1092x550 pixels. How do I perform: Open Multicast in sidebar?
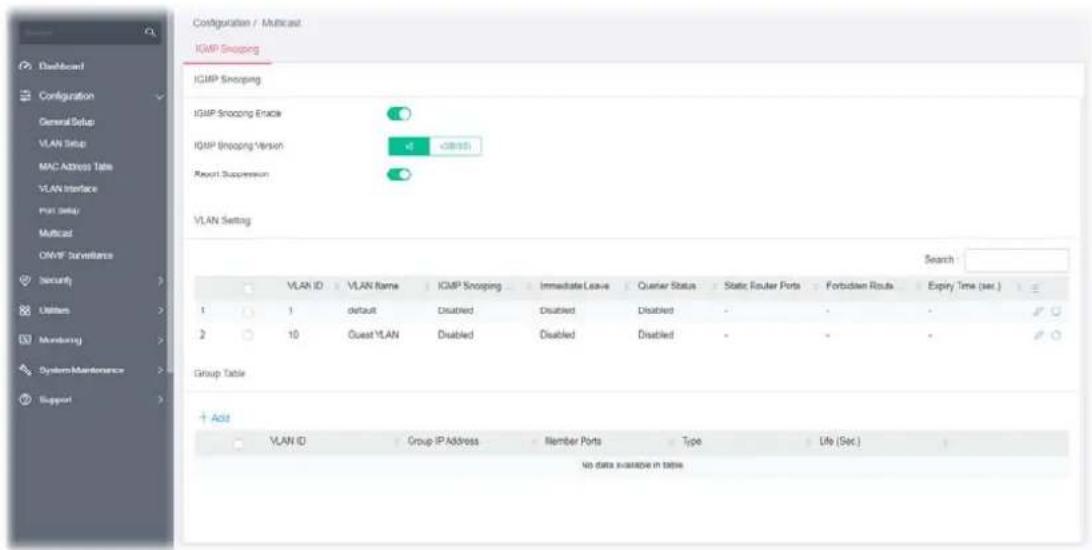(x=57, y=233)
